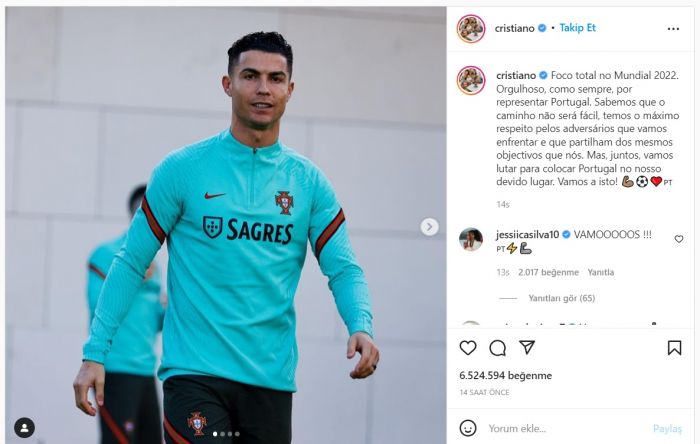View the 6.524.594 beğenme likes list

505,376
